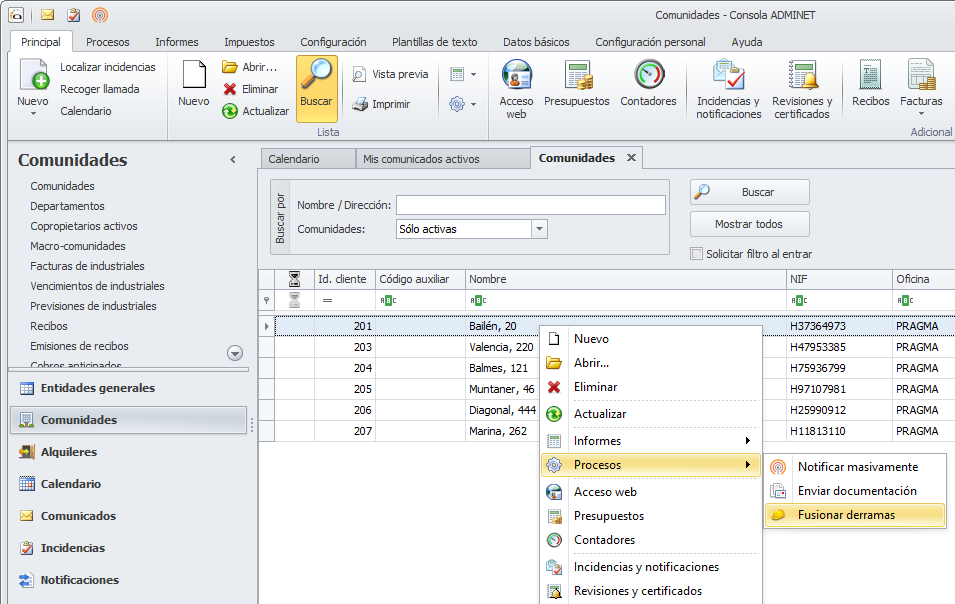Click the Buscar button in search panel
This screenshot has height=604, width=955.
[749, 192]
